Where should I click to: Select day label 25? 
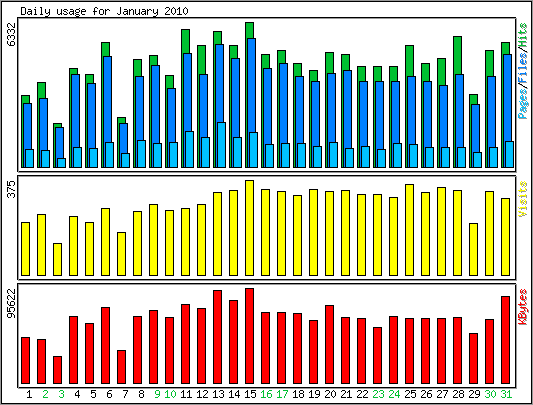pyautogui.click(x=410, y=394)
